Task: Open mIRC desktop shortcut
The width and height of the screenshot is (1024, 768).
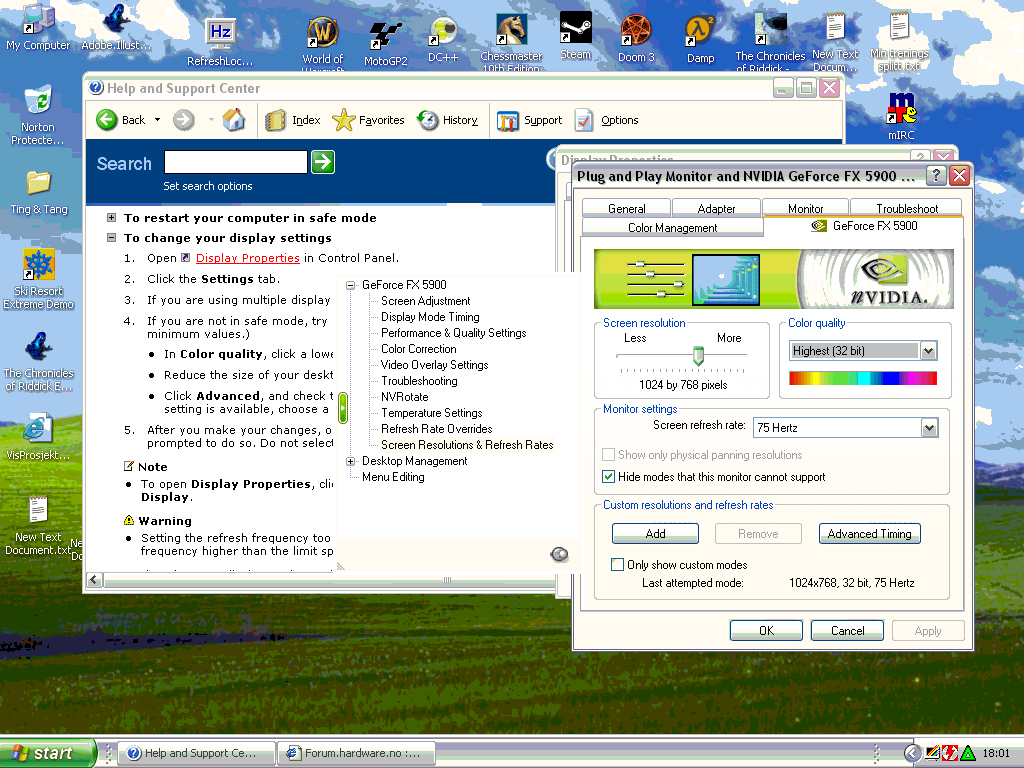Action: [x=901, y=116]
